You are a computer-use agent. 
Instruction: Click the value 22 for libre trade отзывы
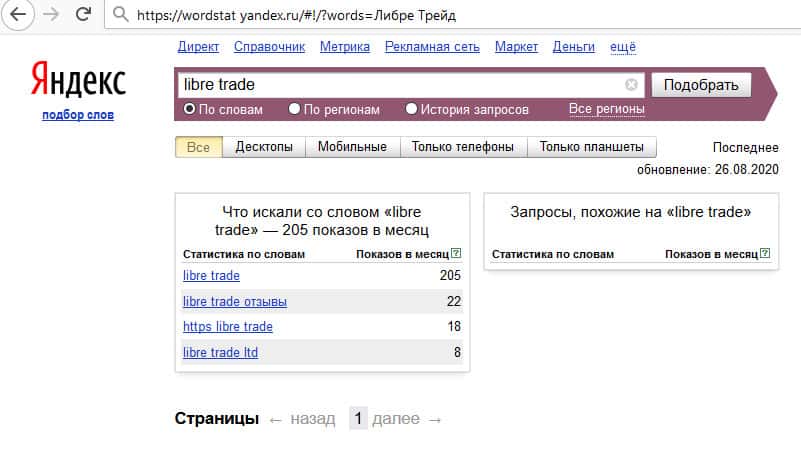click(x=454, y=302)
